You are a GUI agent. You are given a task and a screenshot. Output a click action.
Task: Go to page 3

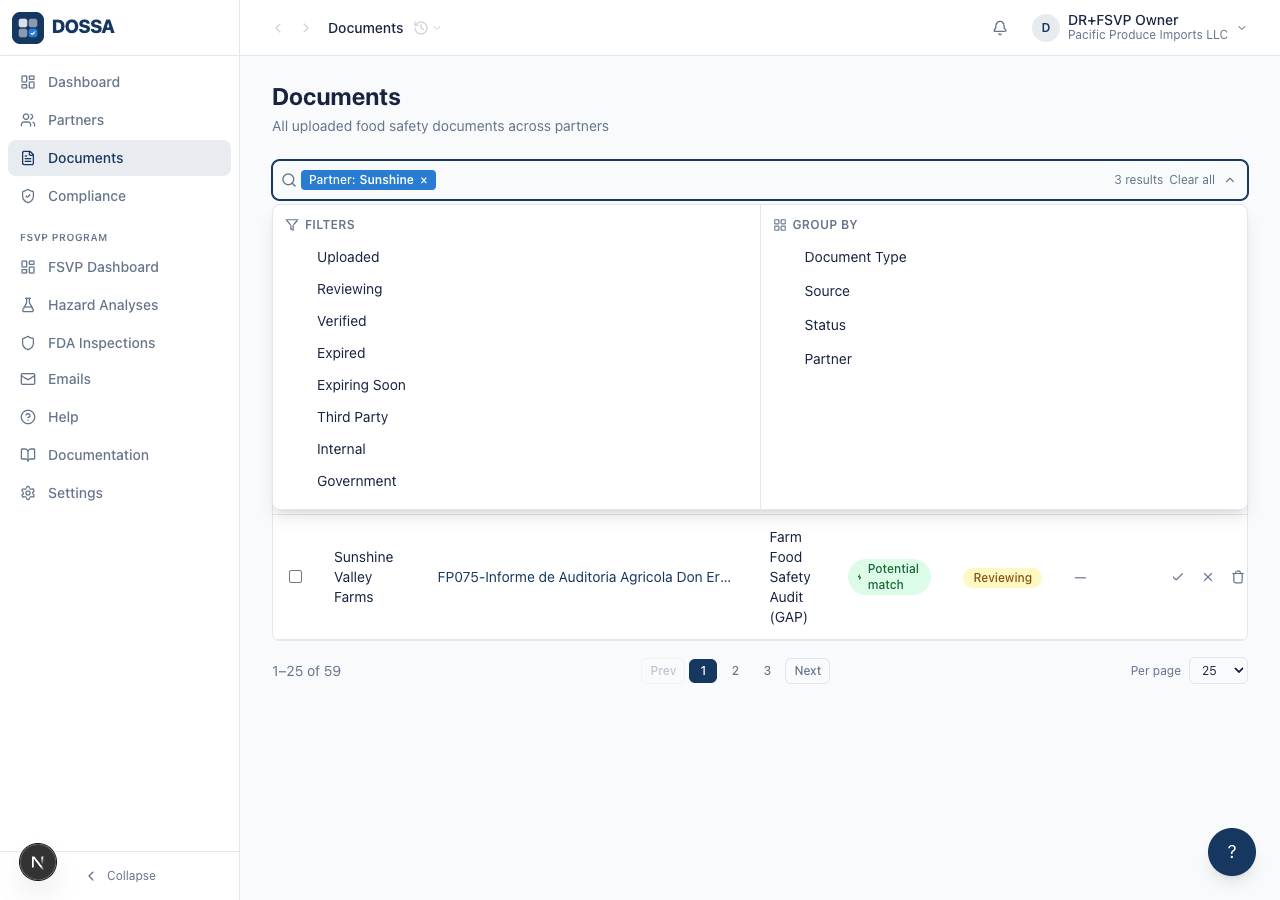[x=767, y=671]
